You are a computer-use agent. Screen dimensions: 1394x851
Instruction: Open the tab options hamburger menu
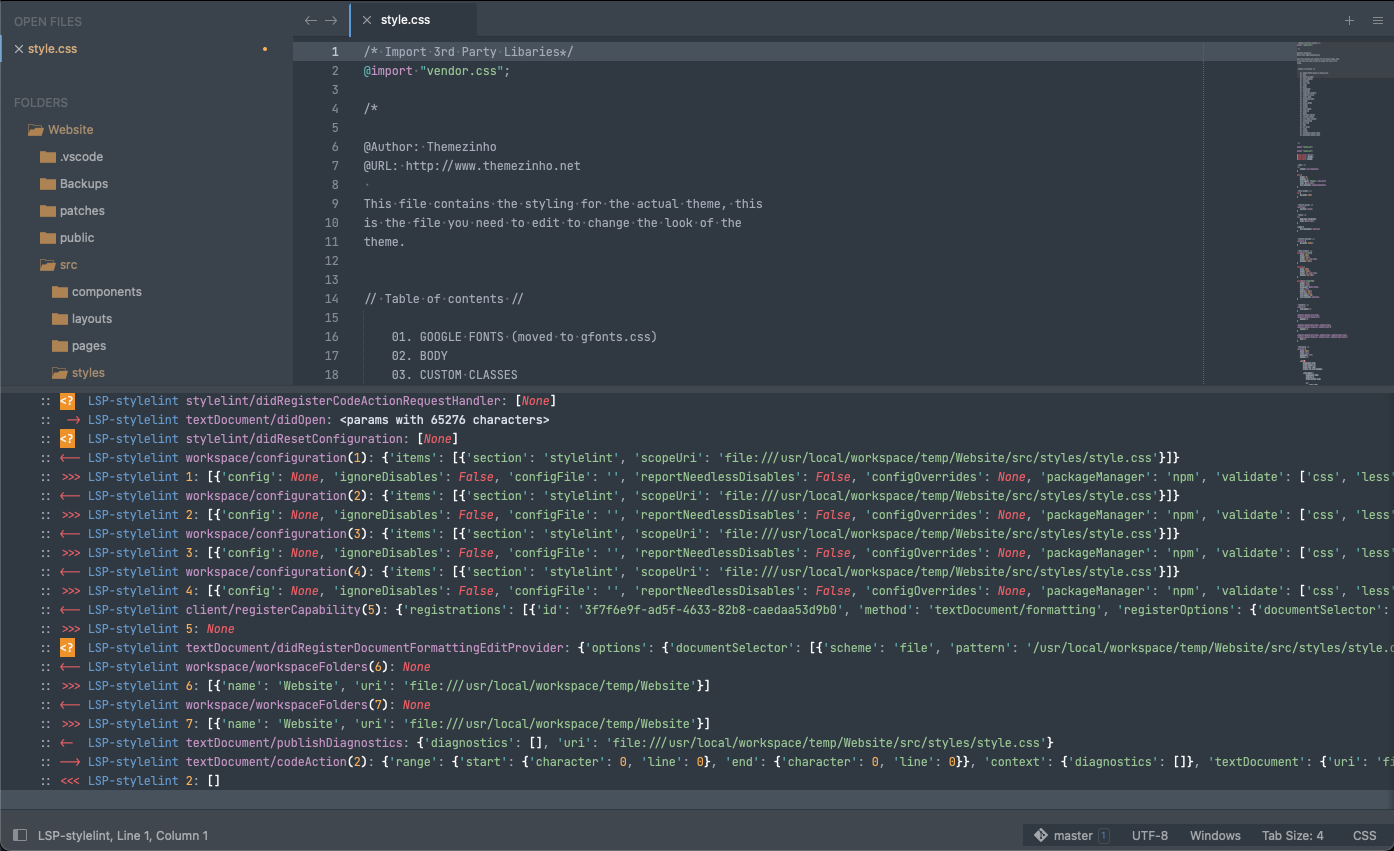(1377, 20)
